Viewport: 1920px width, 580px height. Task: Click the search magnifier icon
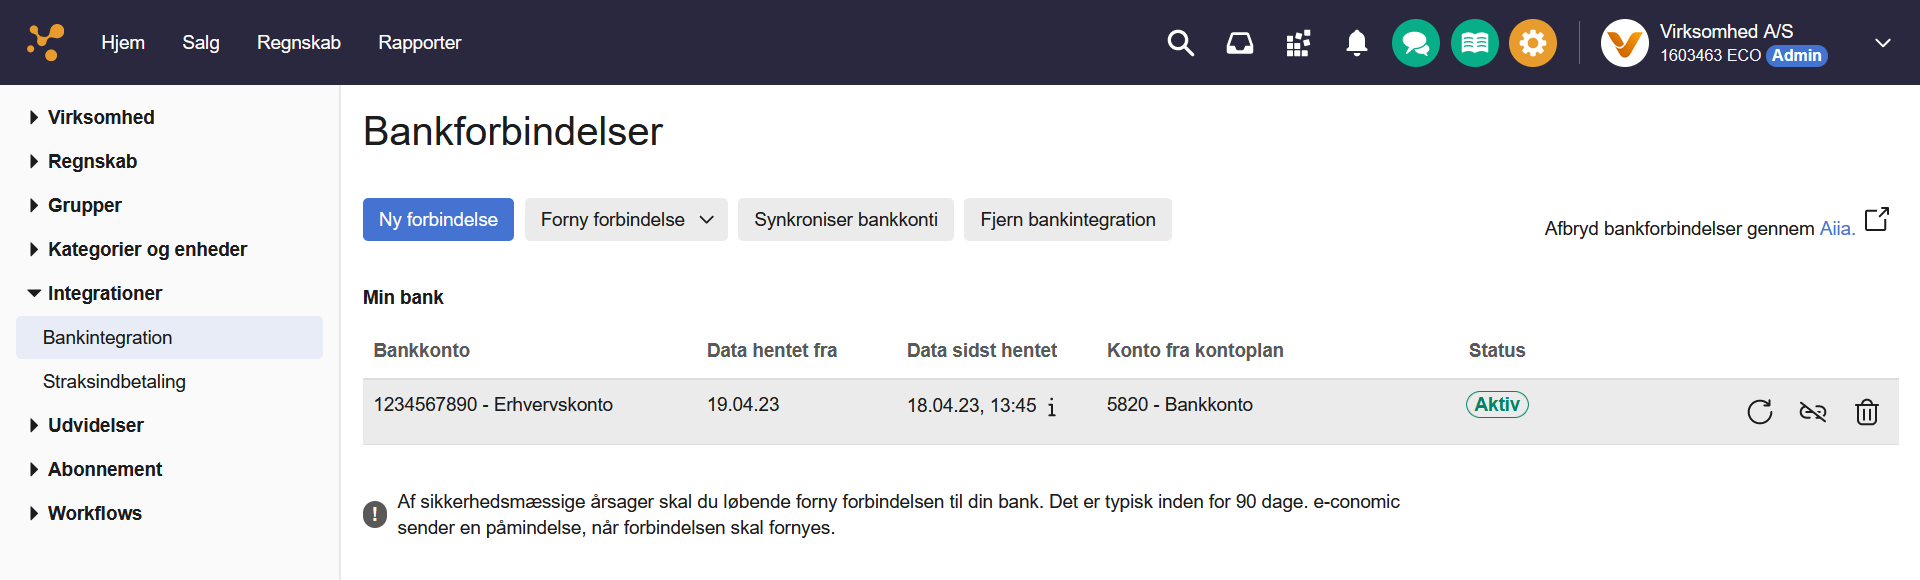[1180, 43]
